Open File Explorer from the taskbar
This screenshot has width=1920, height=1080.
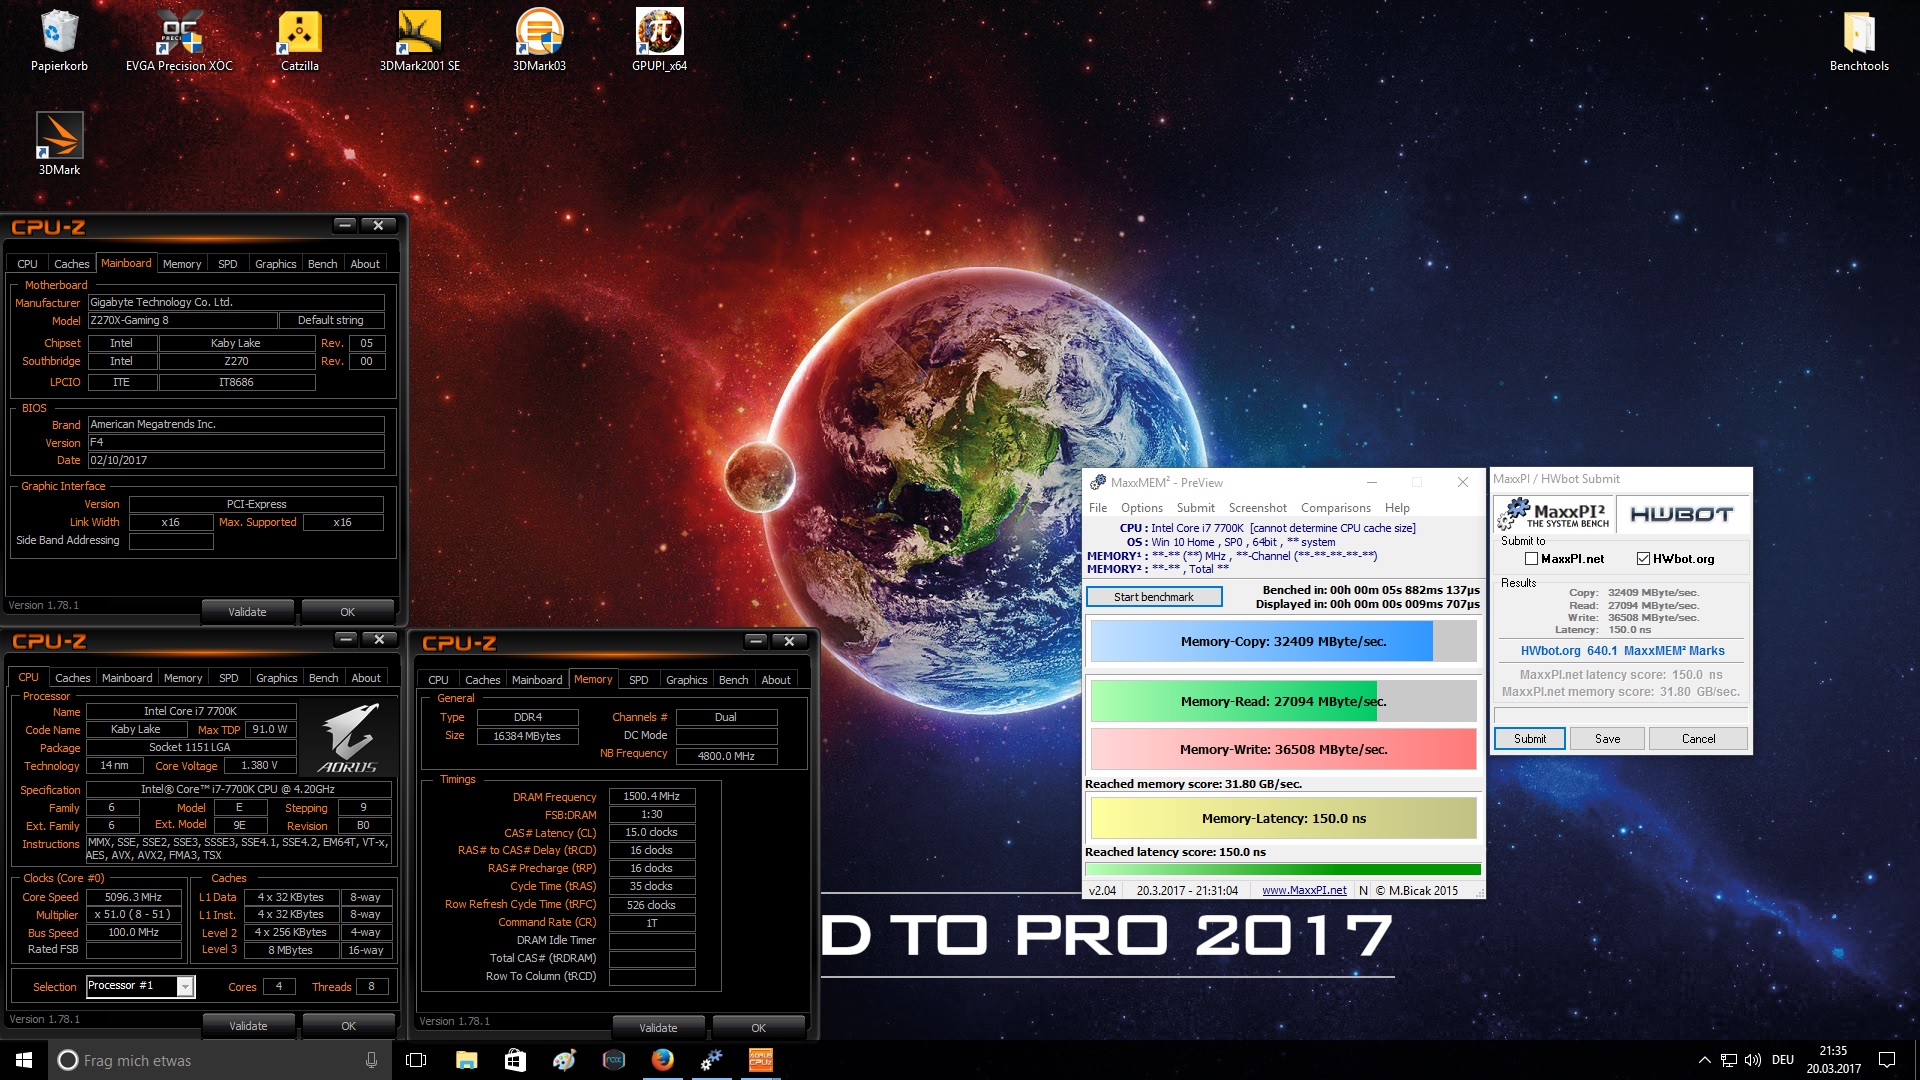click(x=466, y=1060)
